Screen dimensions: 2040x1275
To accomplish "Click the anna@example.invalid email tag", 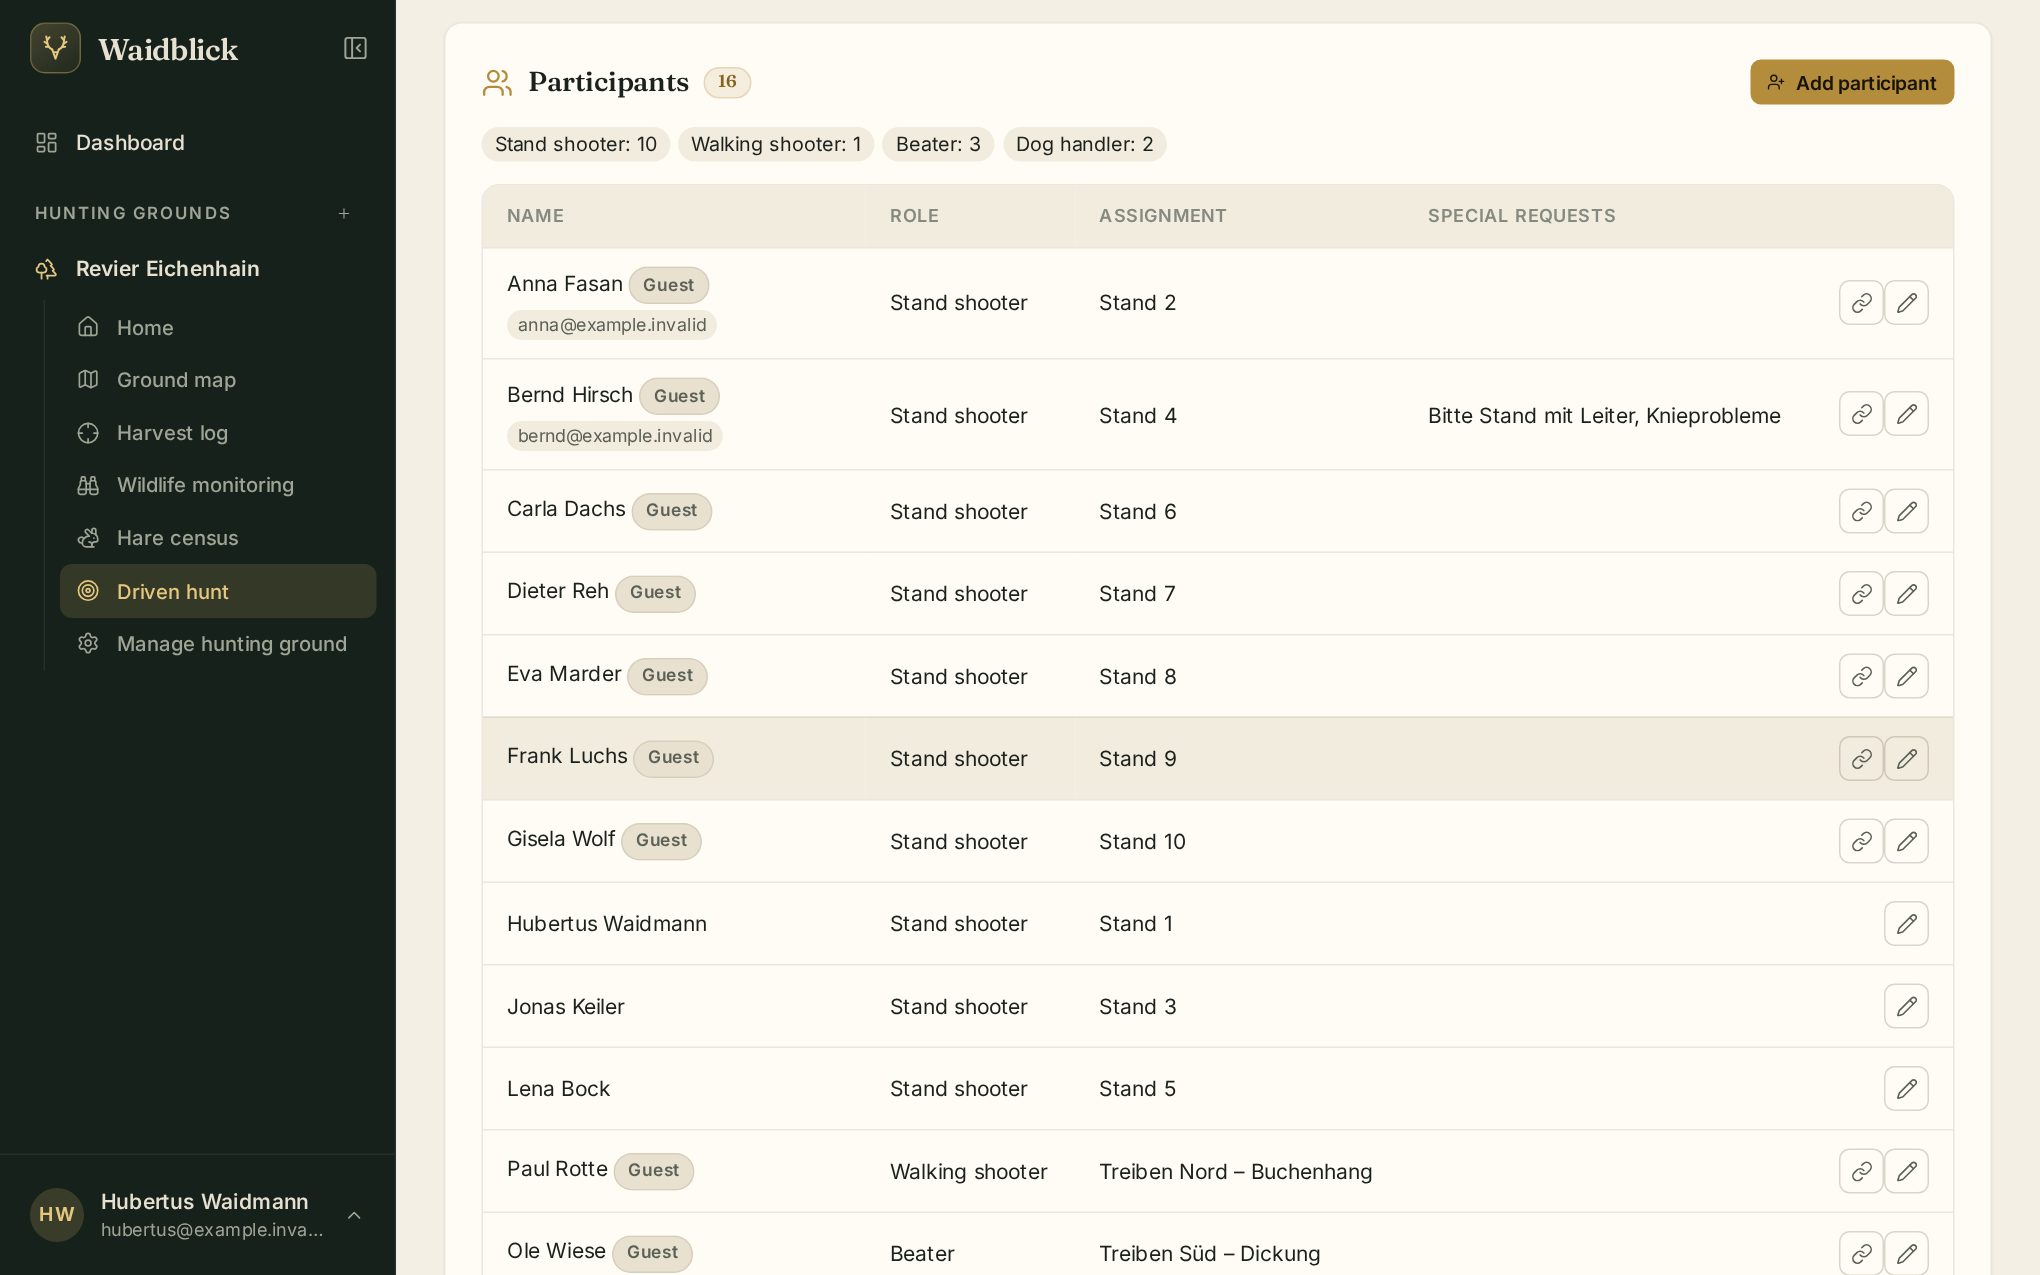I will [612, 325].
